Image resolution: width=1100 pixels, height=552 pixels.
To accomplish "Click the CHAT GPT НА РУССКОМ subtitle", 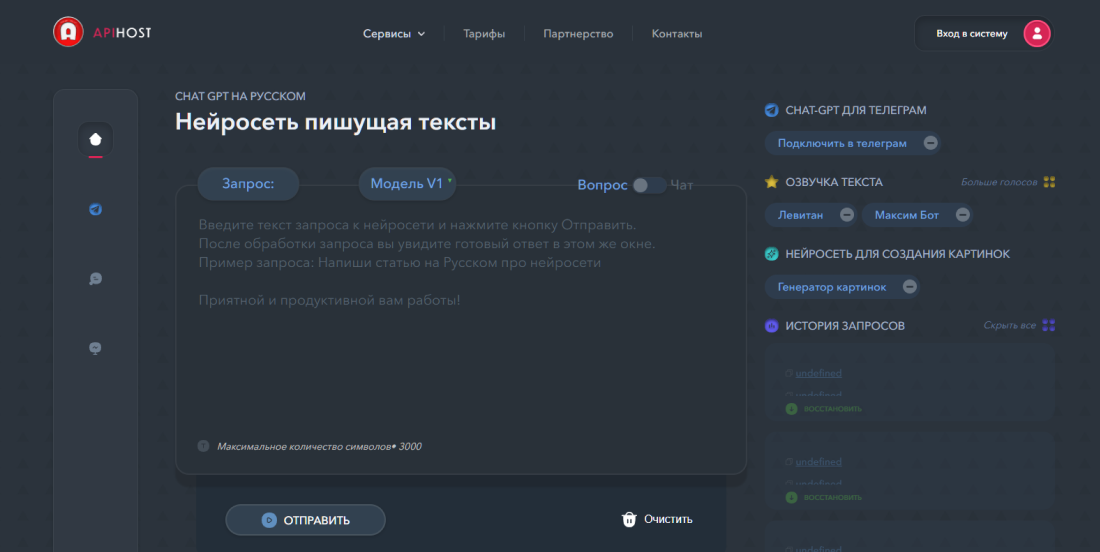I will [x=240, y=96].
